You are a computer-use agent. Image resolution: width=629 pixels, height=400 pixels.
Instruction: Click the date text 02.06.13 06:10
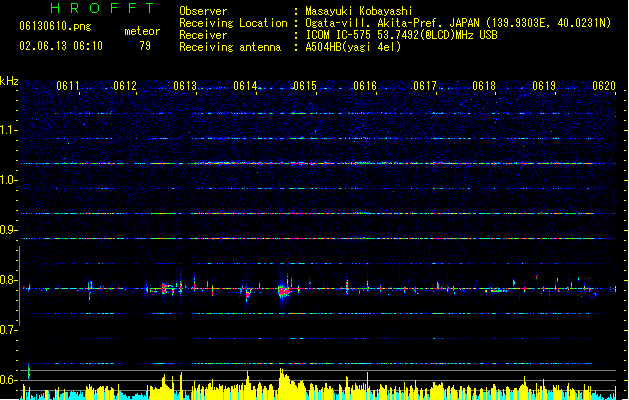(61, 46)
